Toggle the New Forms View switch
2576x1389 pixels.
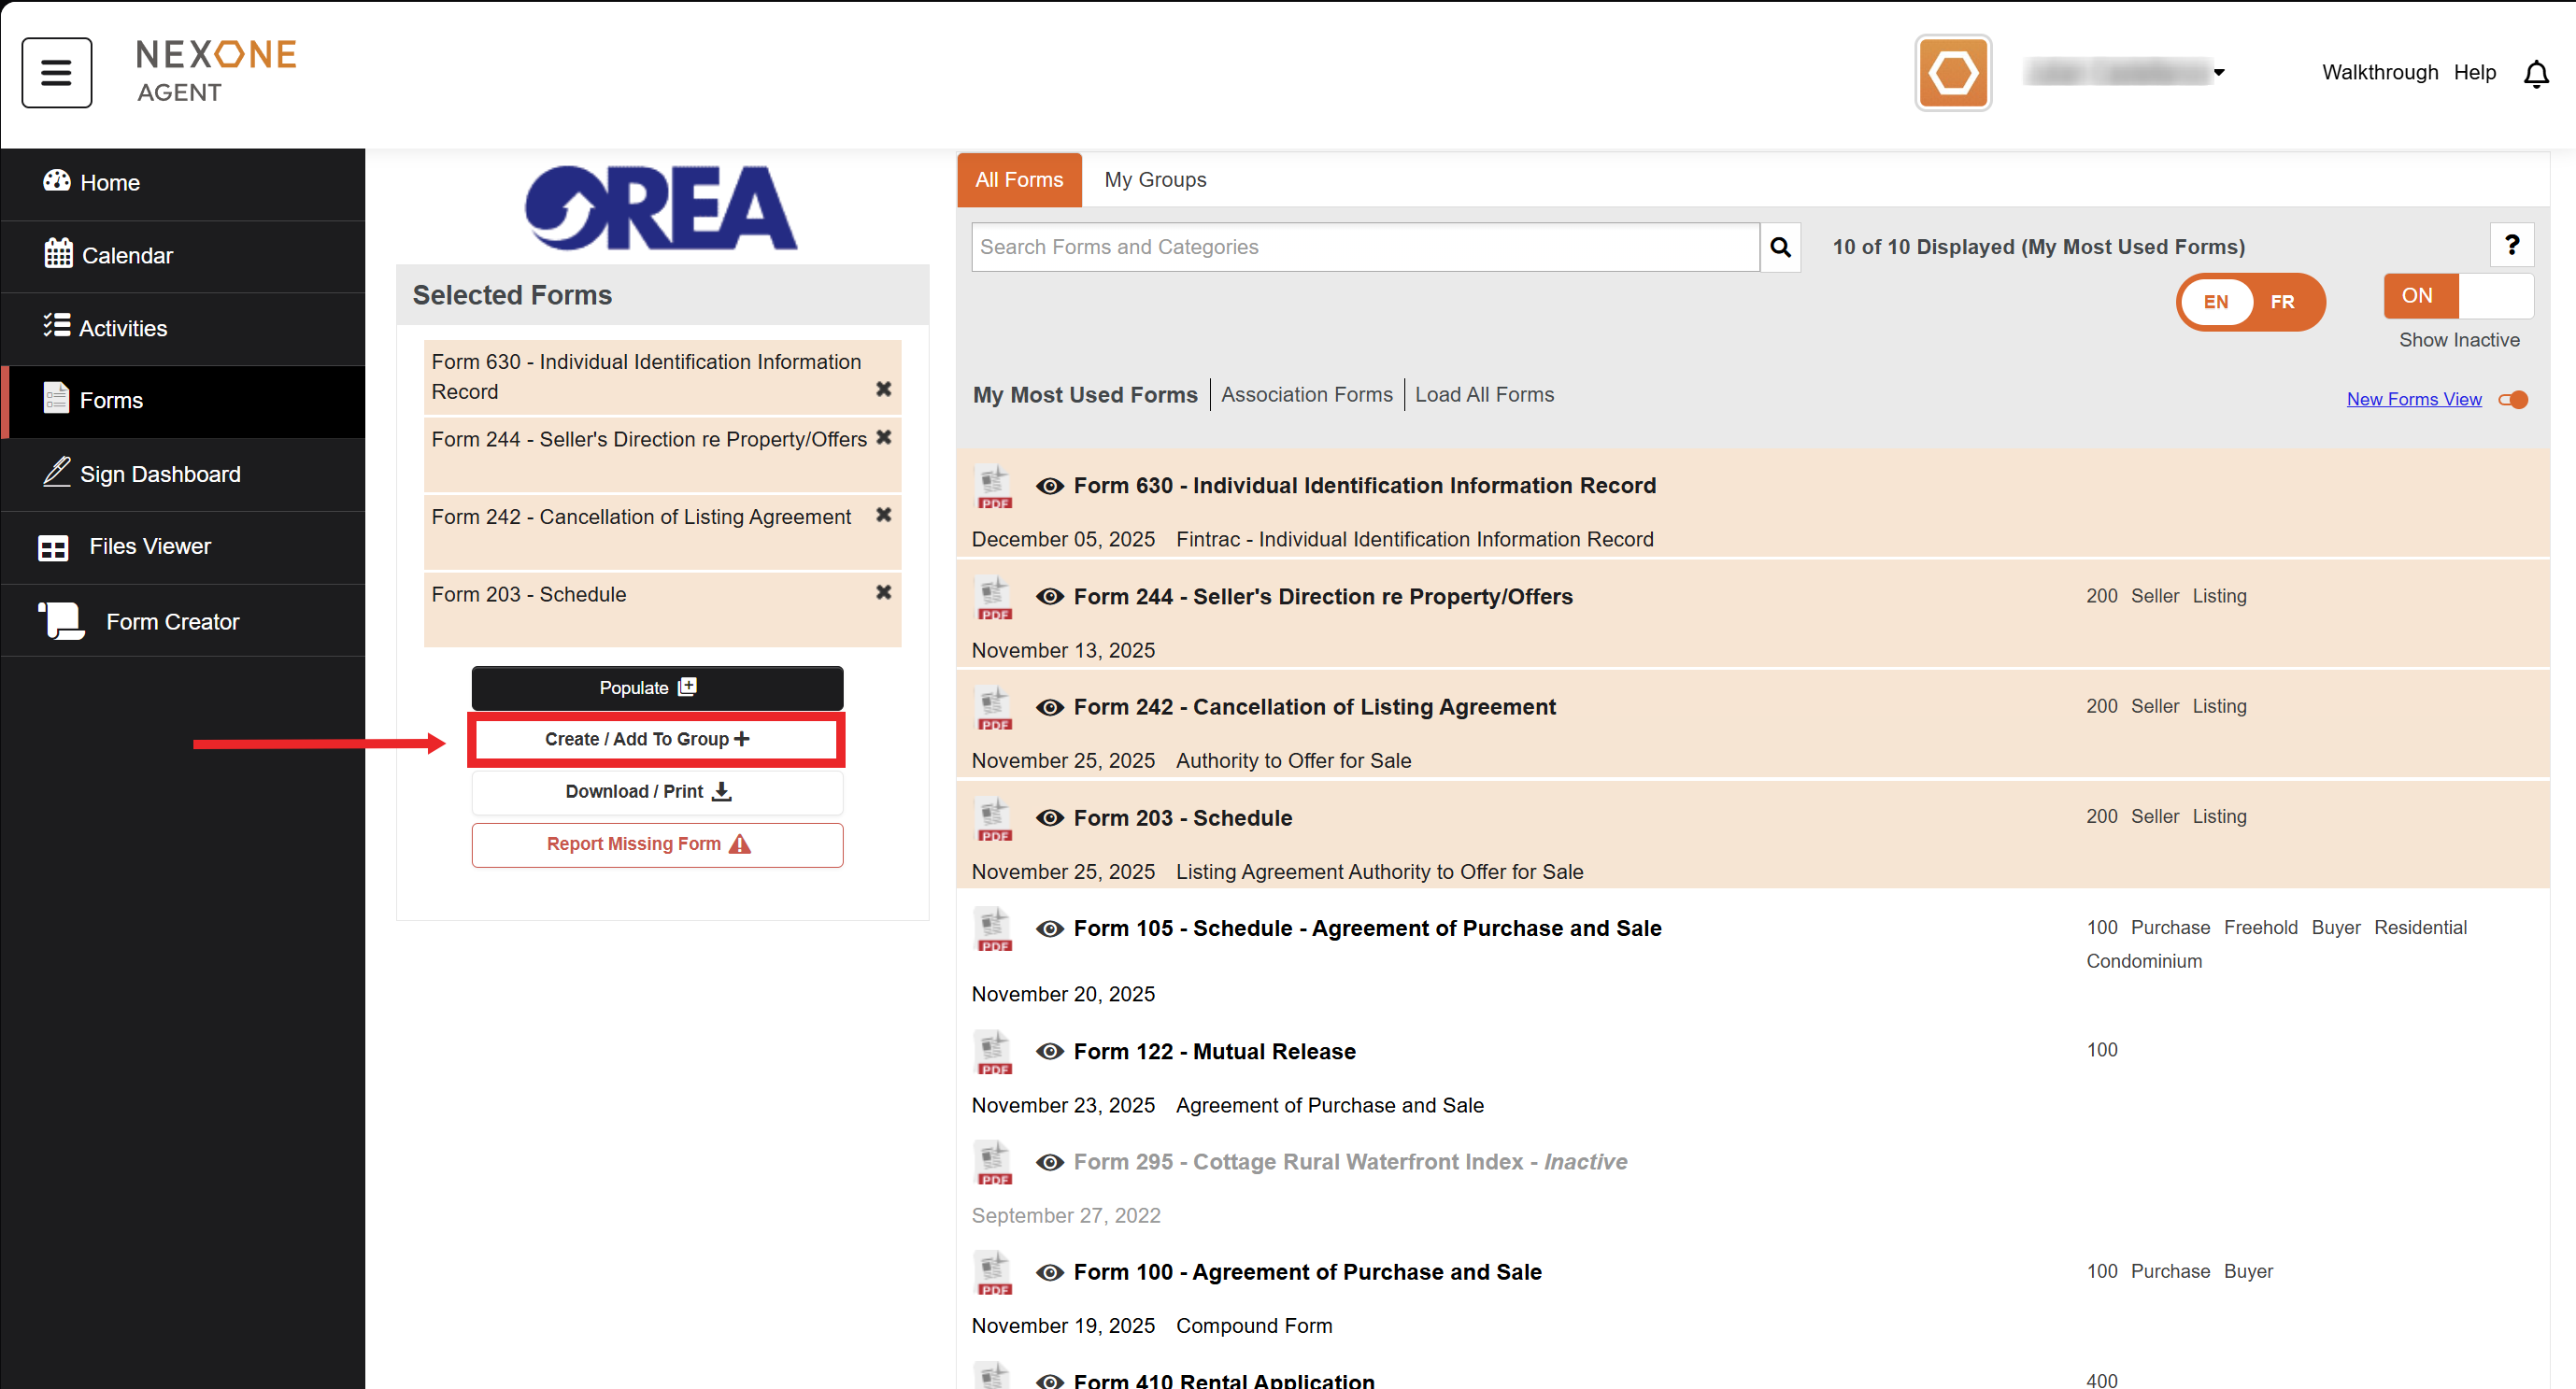tap(2513, 400)
